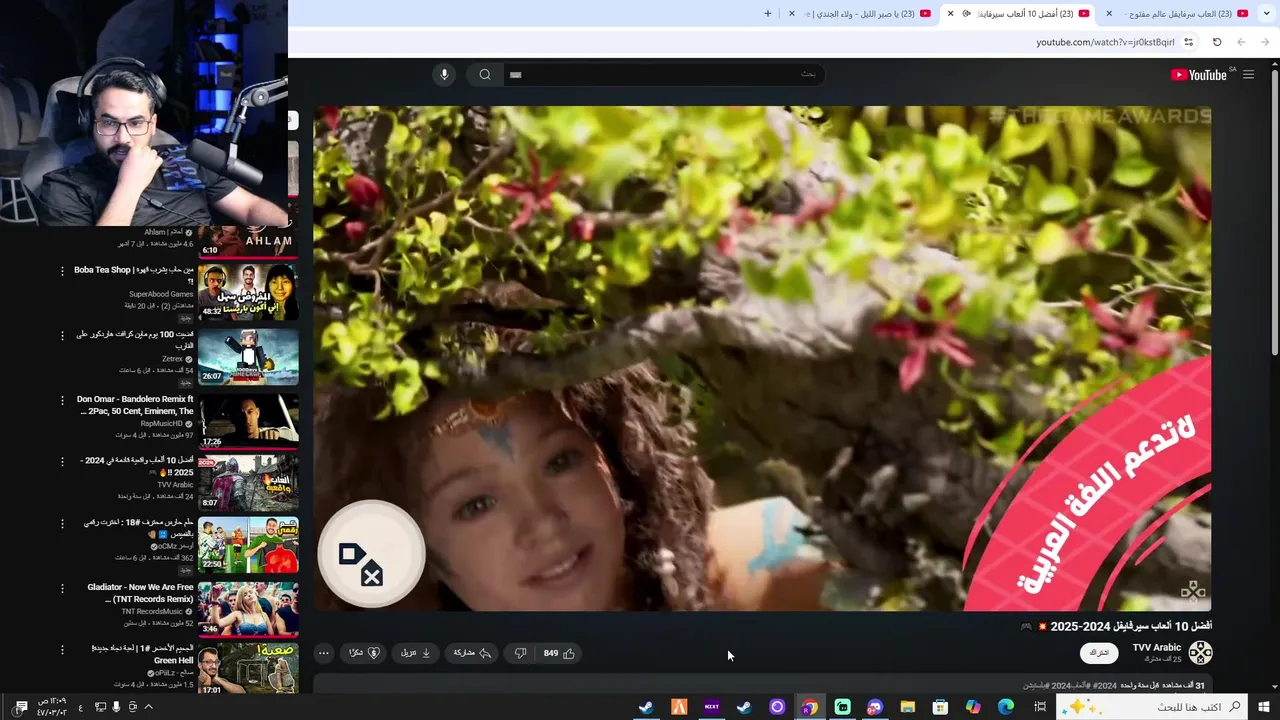Screen dimensions: 1280x720
Task: Dislike the video with thumbs down
Action: 521,653
